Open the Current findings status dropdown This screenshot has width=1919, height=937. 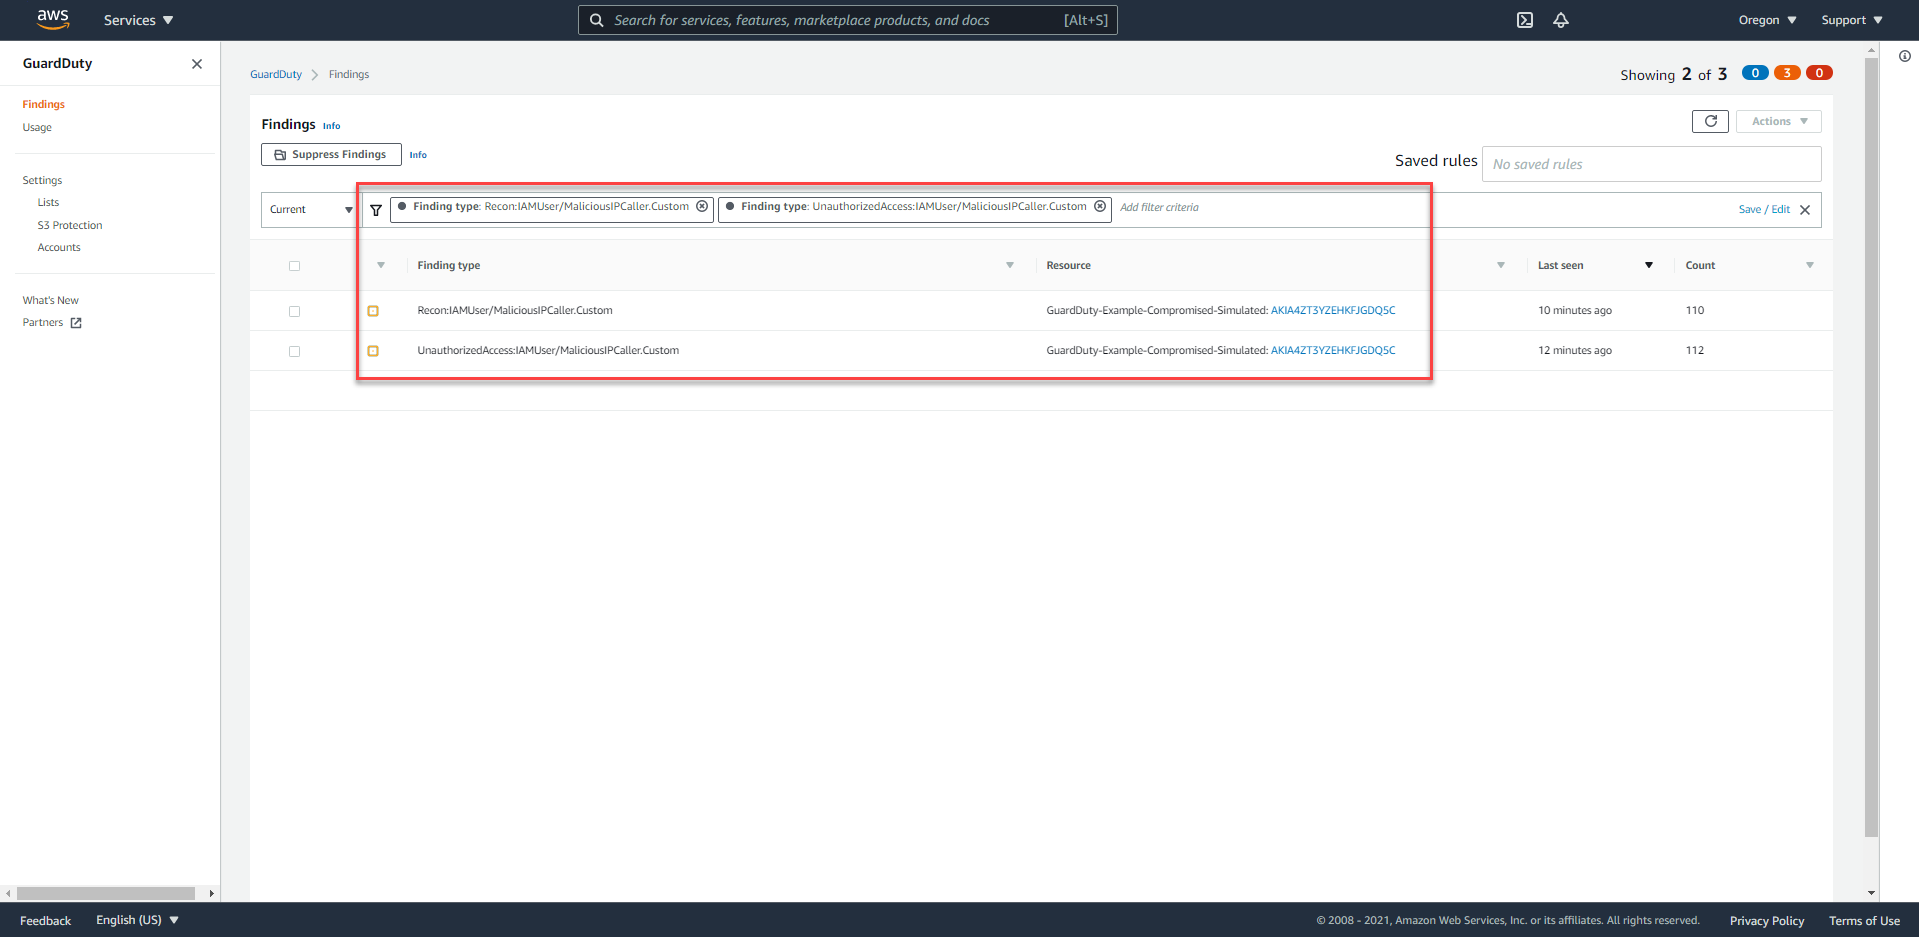tap(310, 210)
